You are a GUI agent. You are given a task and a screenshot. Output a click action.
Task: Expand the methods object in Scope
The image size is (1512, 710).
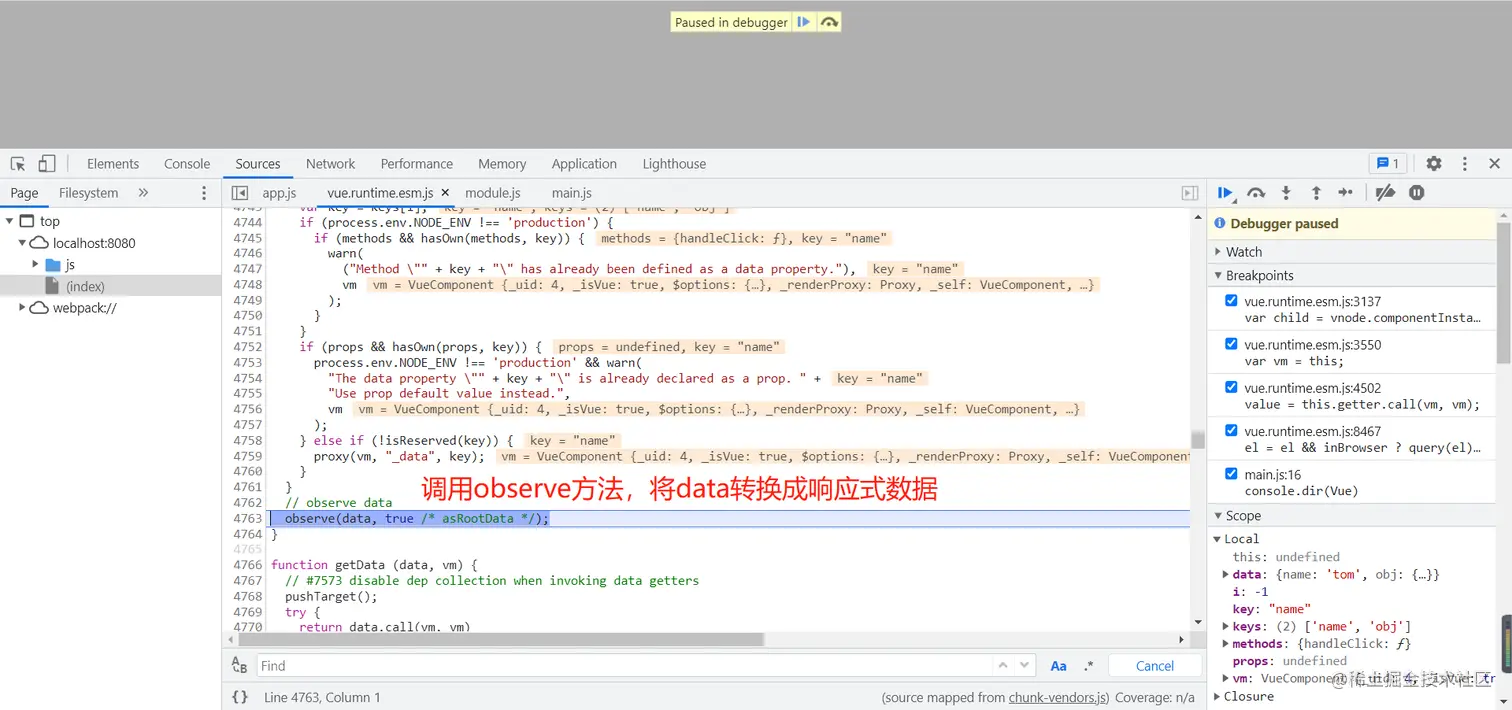coord(1226,644)
